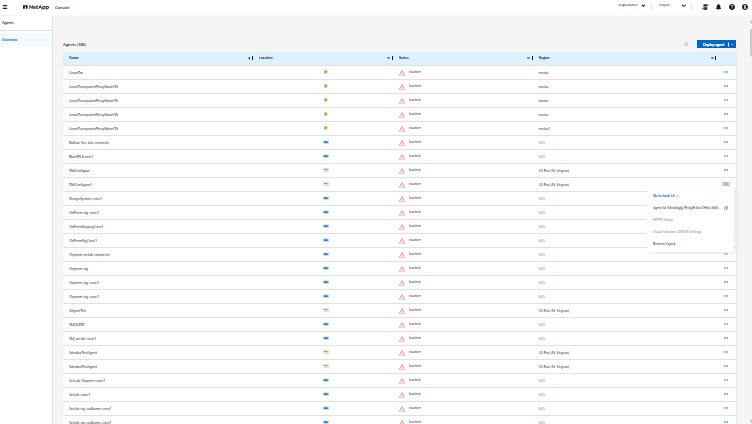Open the hamburger navigation menu
The width and height of the screenshot is (752, 424).
5,6
